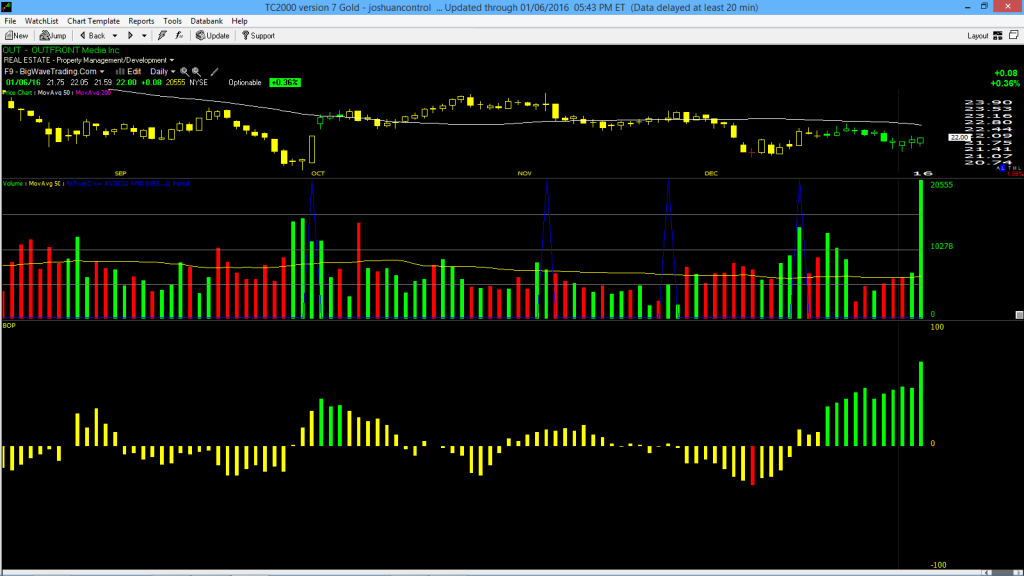The image size is (1024, 576).
Task: Click the OUT - OUTFRONT Media Inc title
Action: point(61,50)
